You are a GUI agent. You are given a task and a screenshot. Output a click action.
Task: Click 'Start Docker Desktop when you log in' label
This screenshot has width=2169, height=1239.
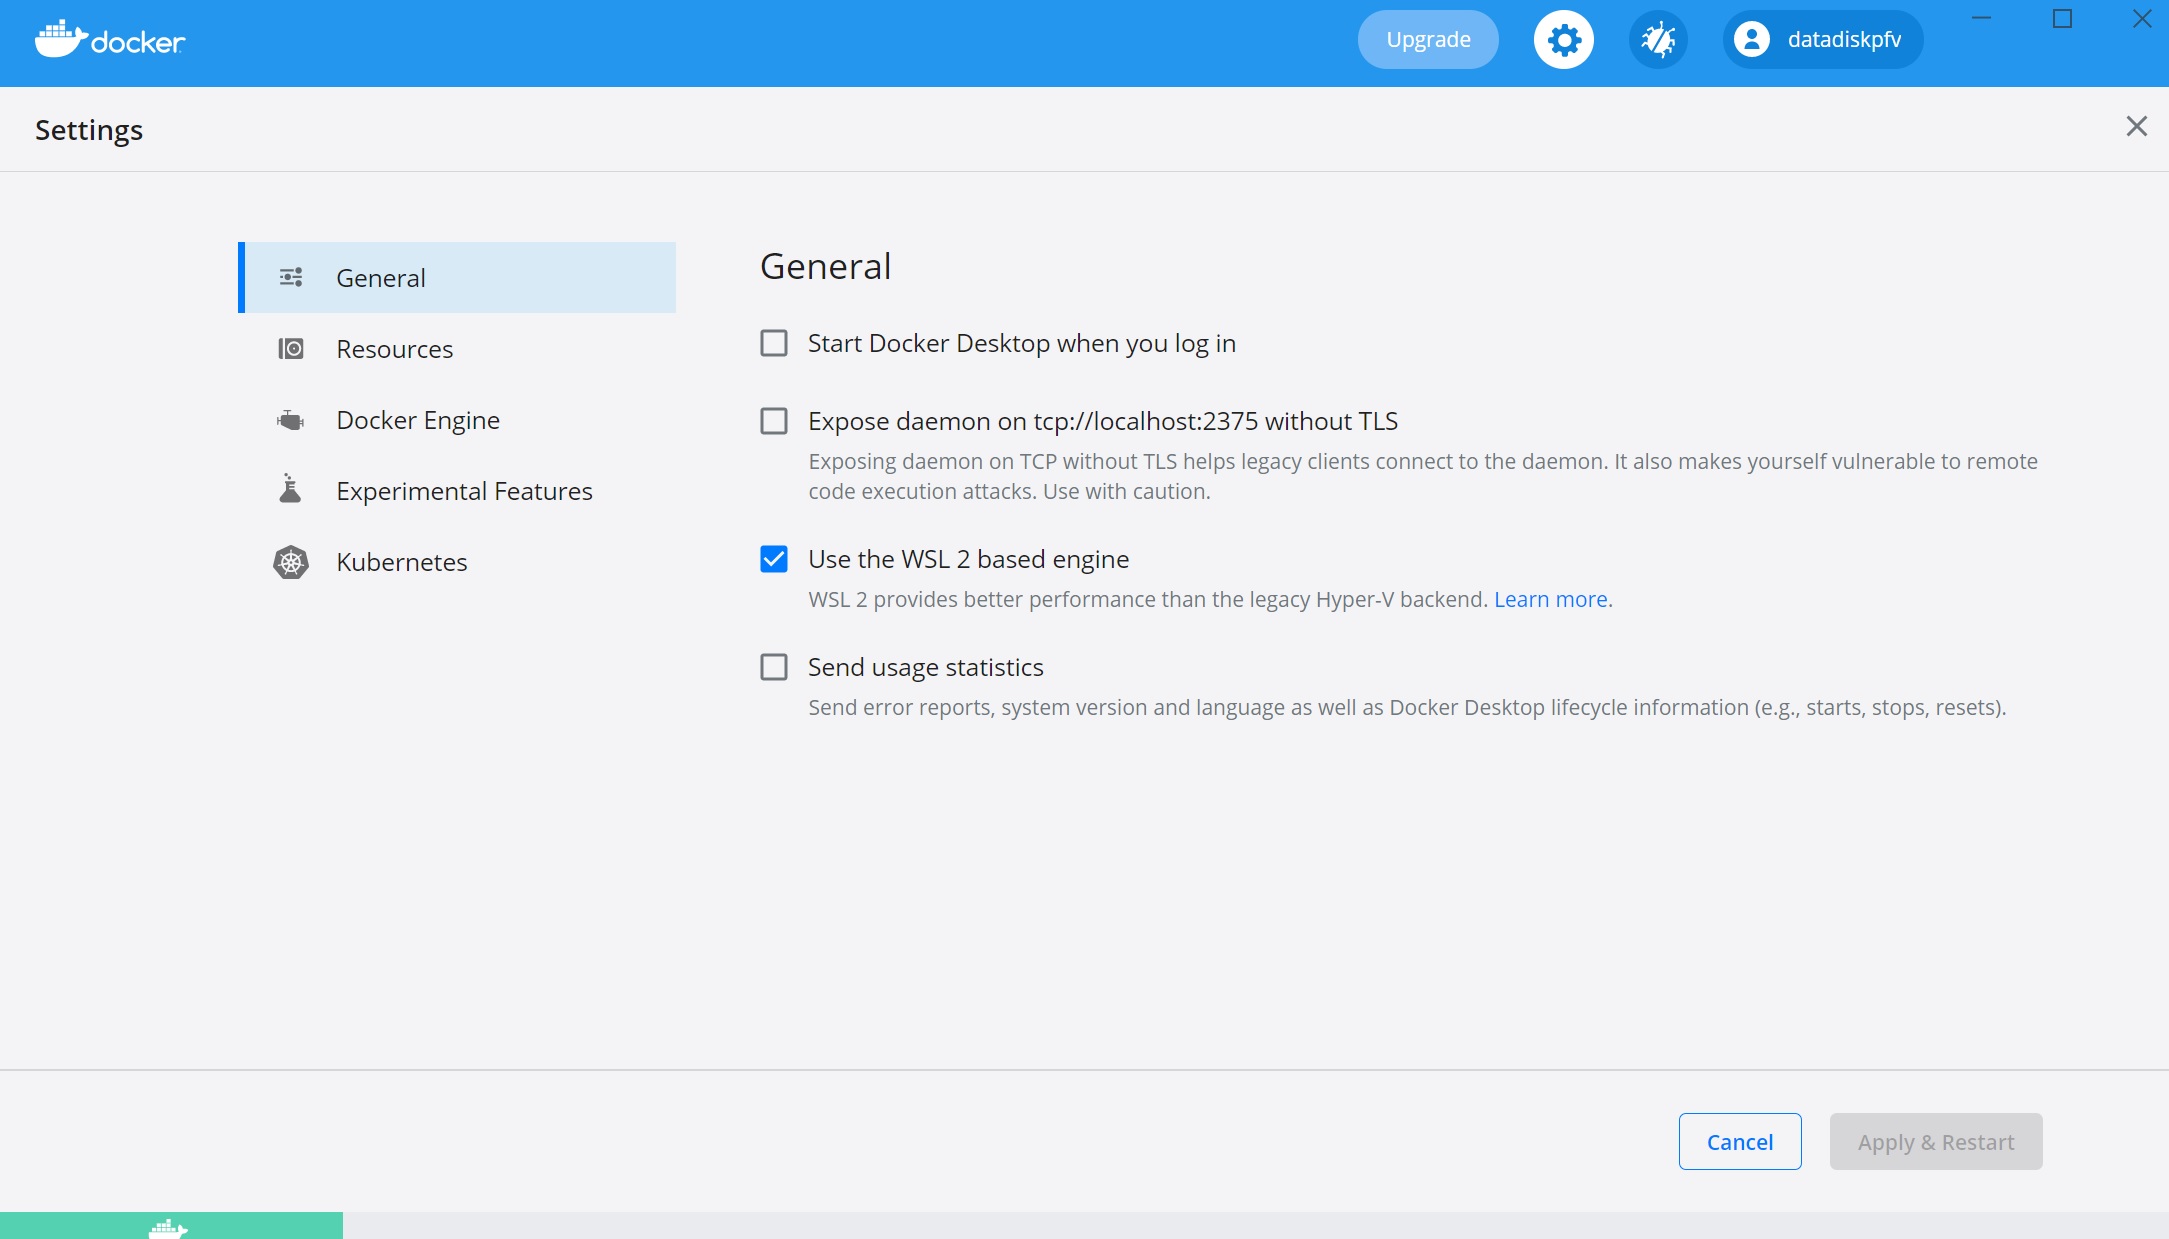pyautogui.click(x=1022, y=344)
